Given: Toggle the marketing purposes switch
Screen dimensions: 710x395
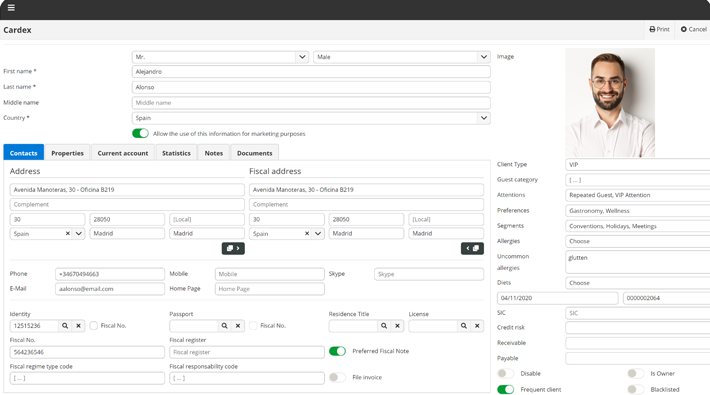Looking at the screenshot, I should pyautogui.click(x=140, y=134).
